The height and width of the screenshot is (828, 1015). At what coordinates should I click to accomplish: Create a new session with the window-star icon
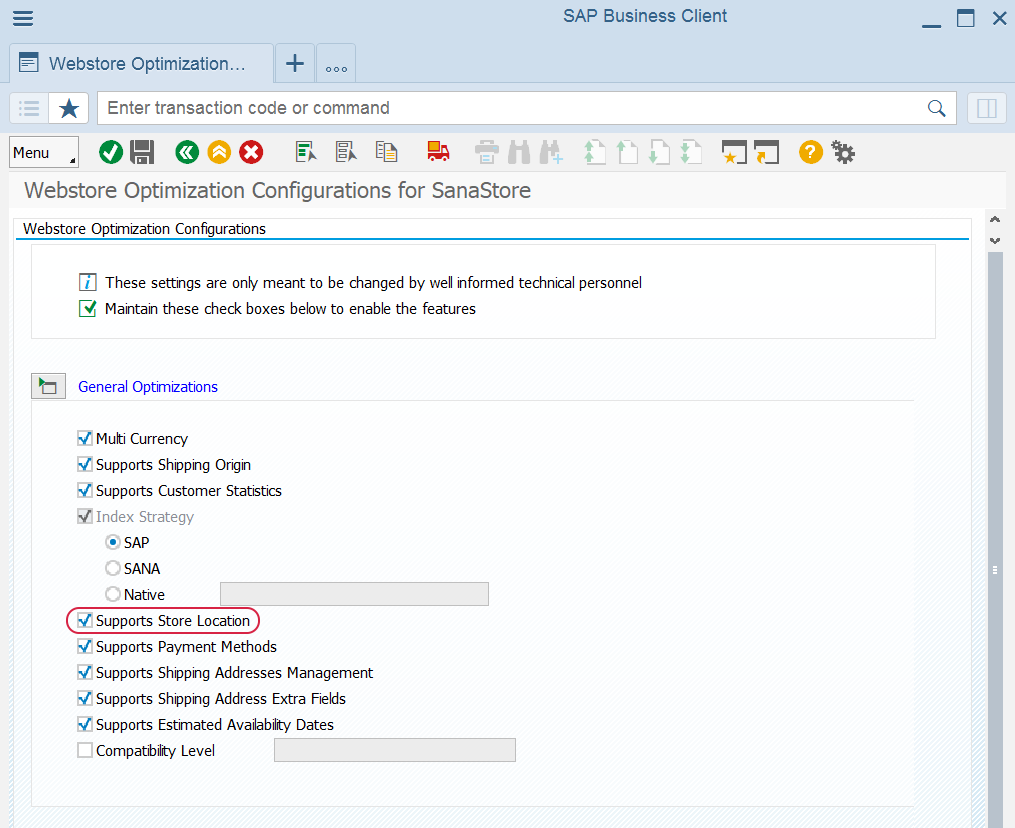click(734, 153)
